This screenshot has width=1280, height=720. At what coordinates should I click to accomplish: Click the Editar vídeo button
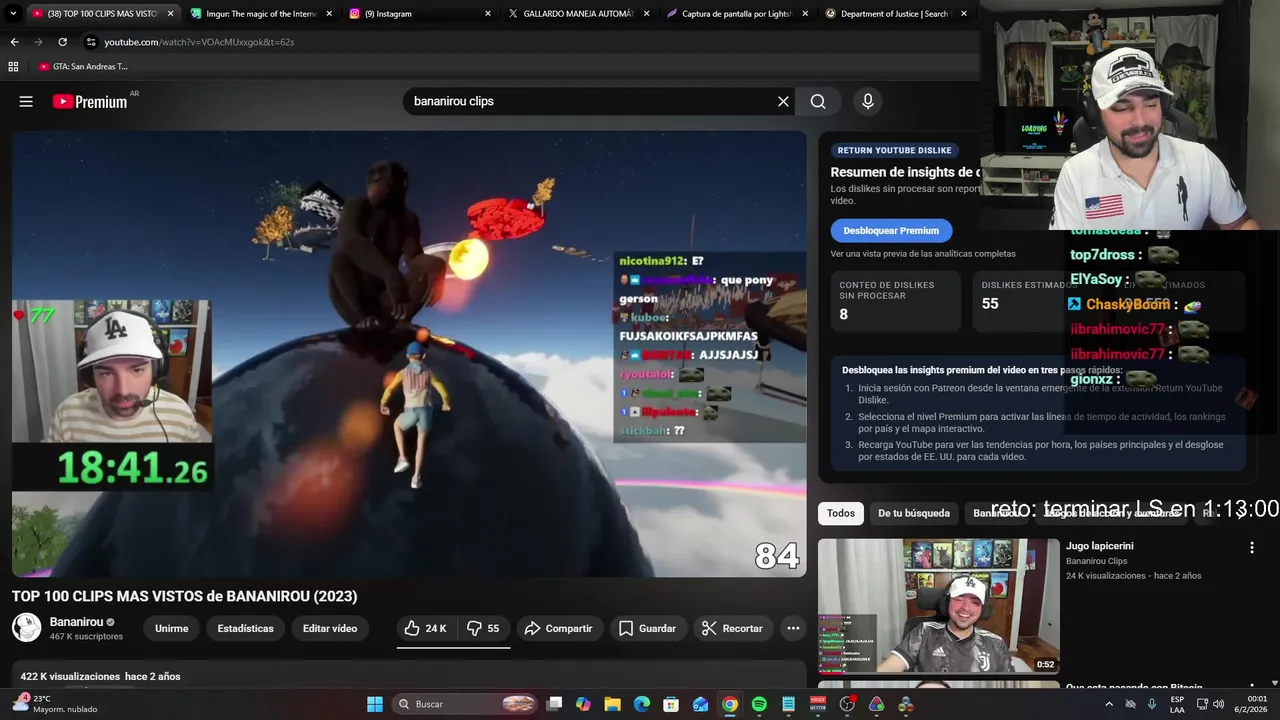pyautogui.click(x=330, y=628)
